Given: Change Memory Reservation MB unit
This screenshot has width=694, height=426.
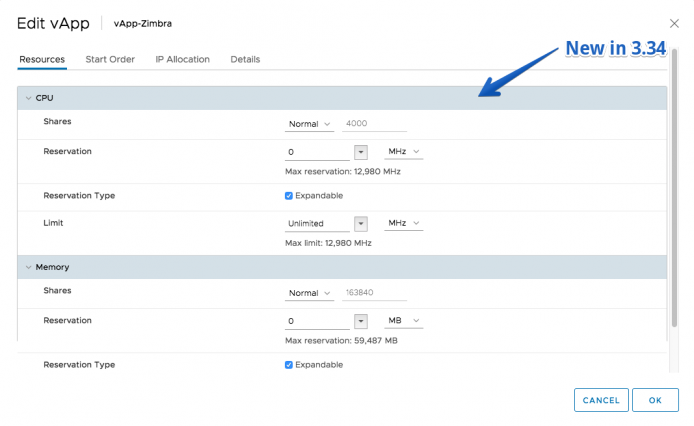Looking at the screenshot, I should coord(403,321).
